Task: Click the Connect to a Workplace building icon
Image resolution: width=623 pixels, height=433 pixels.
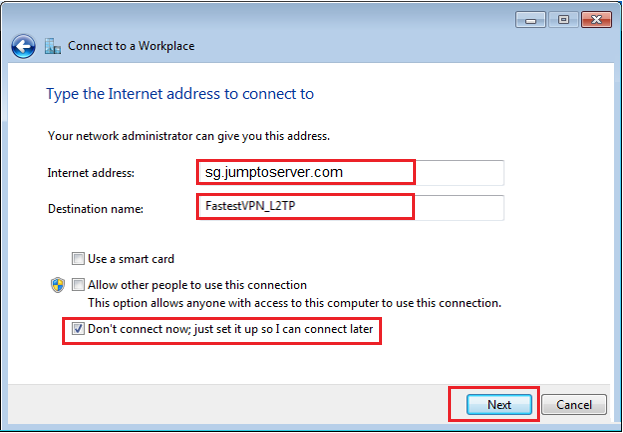Action: [53, 46]
